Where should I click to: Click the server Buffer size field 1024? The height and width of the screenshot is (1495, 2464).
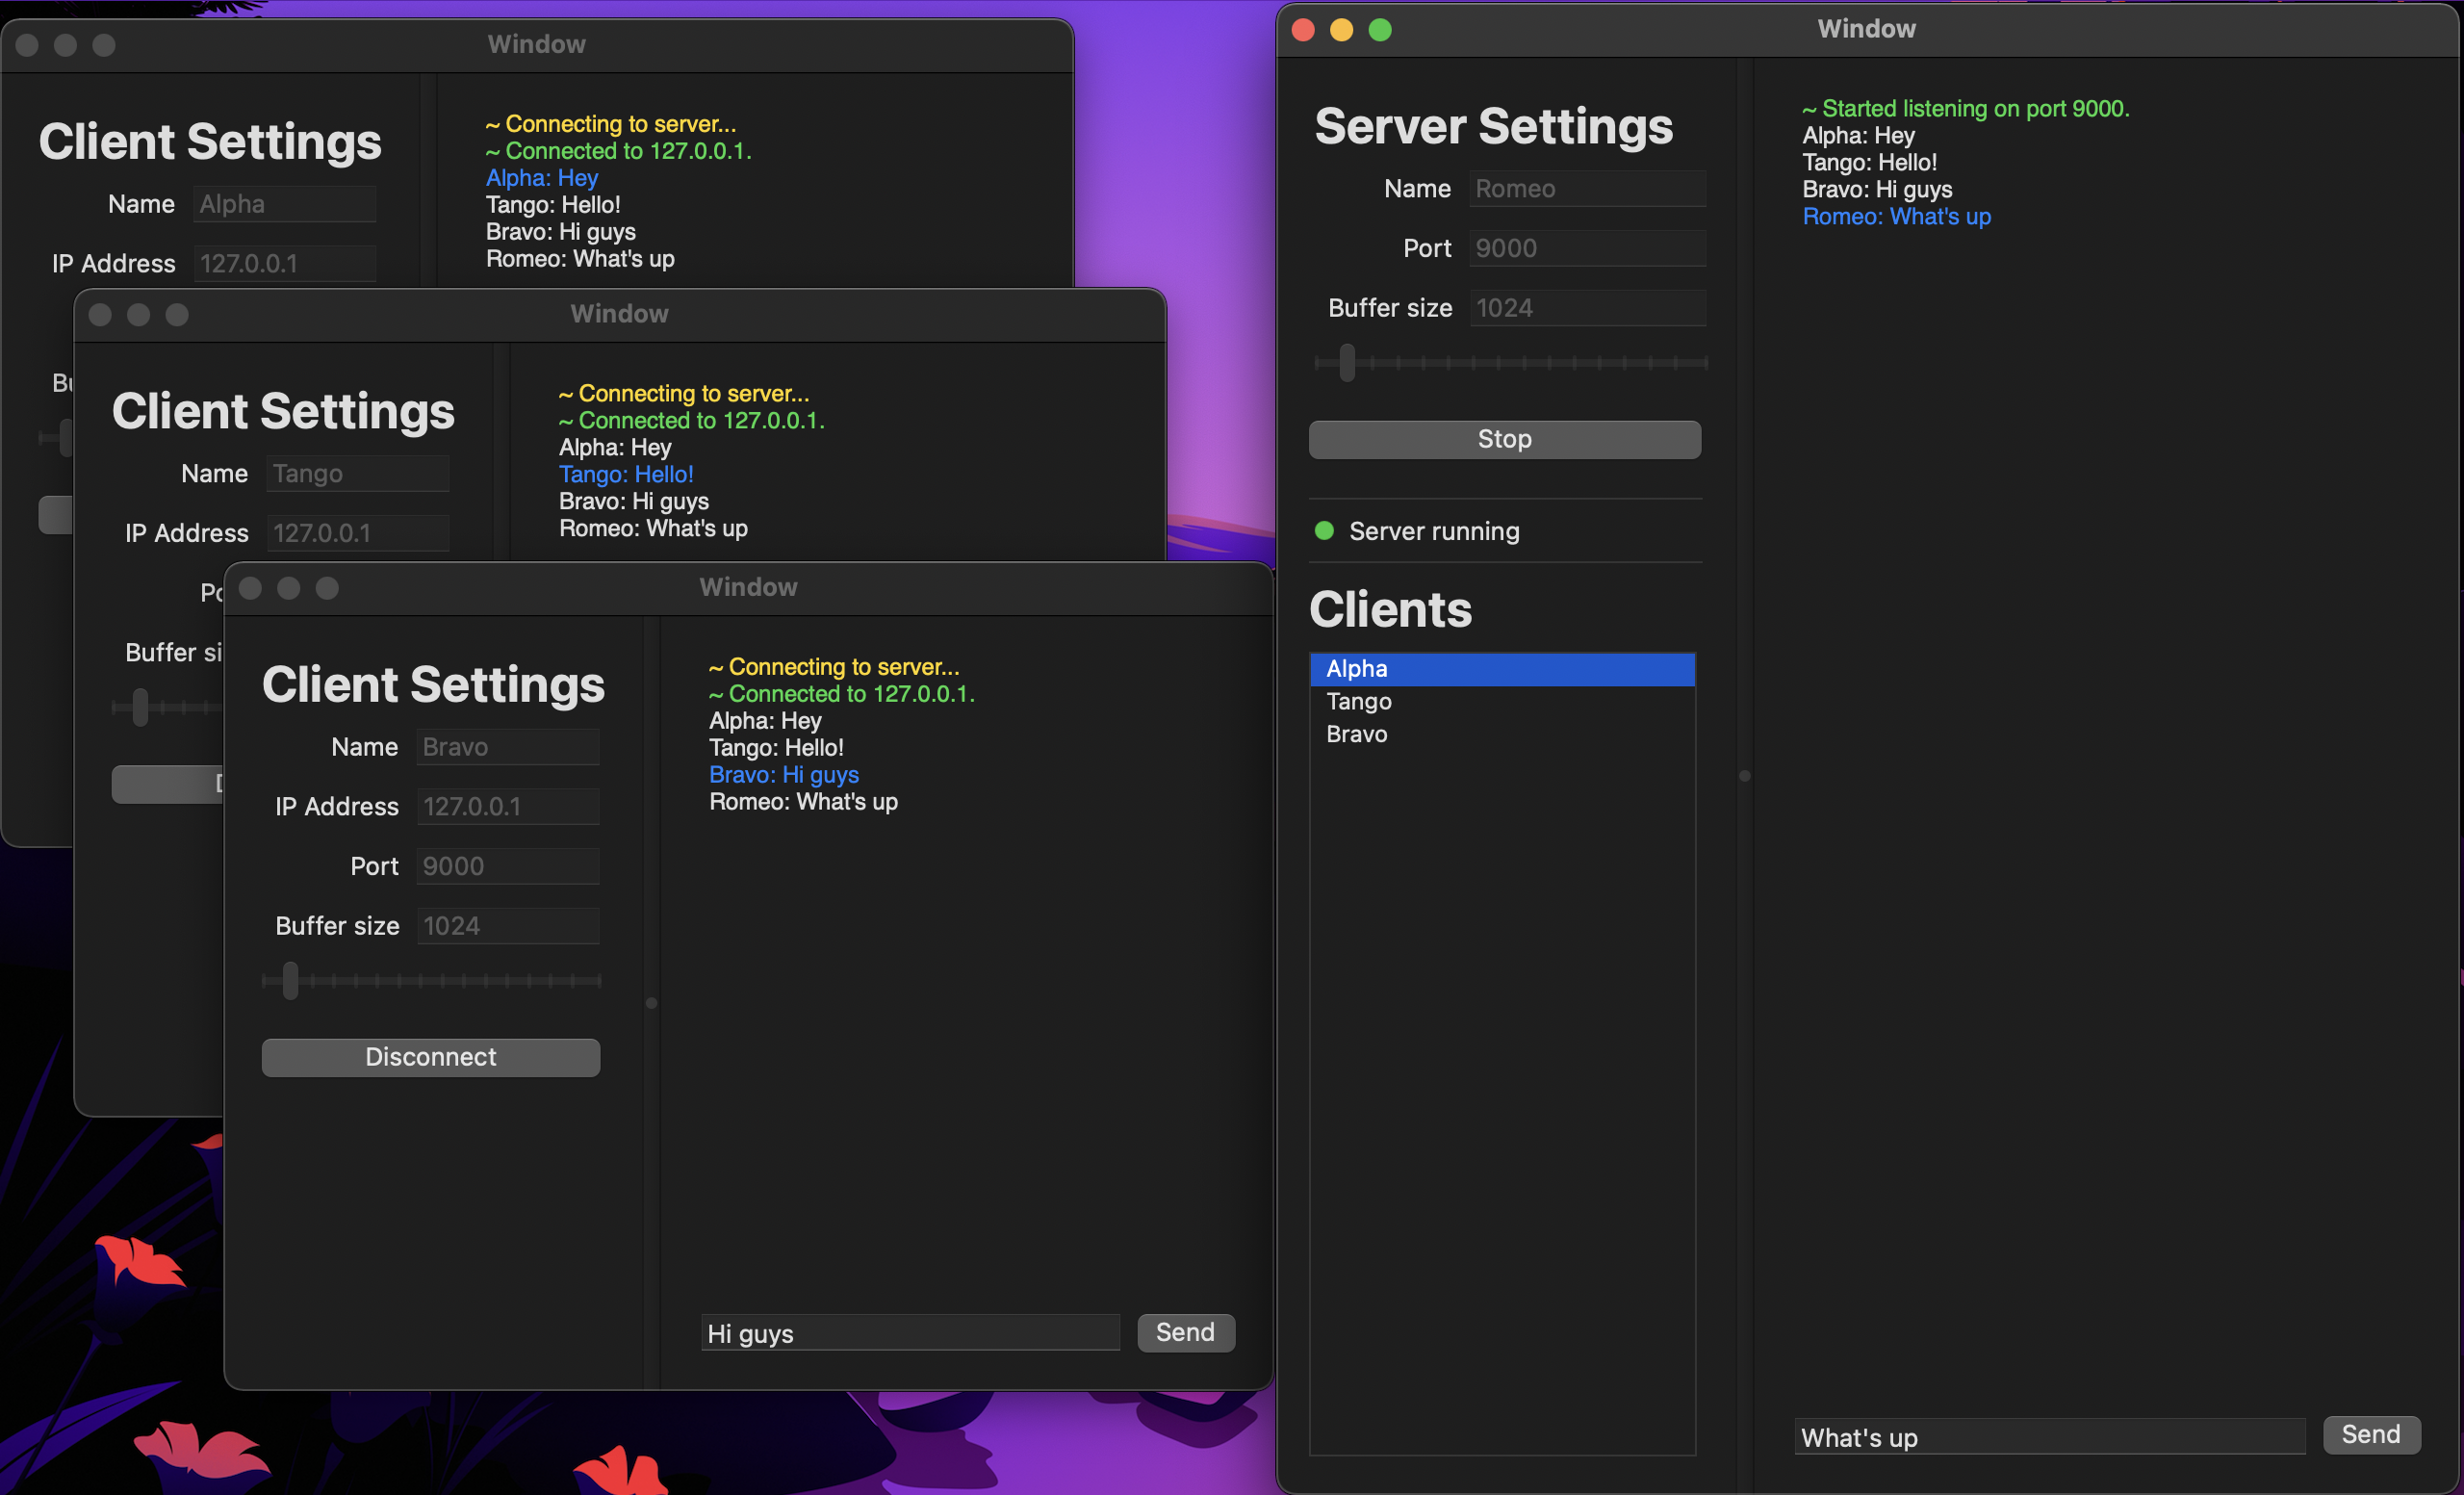pyautogui.click(x=1586, y=308)
